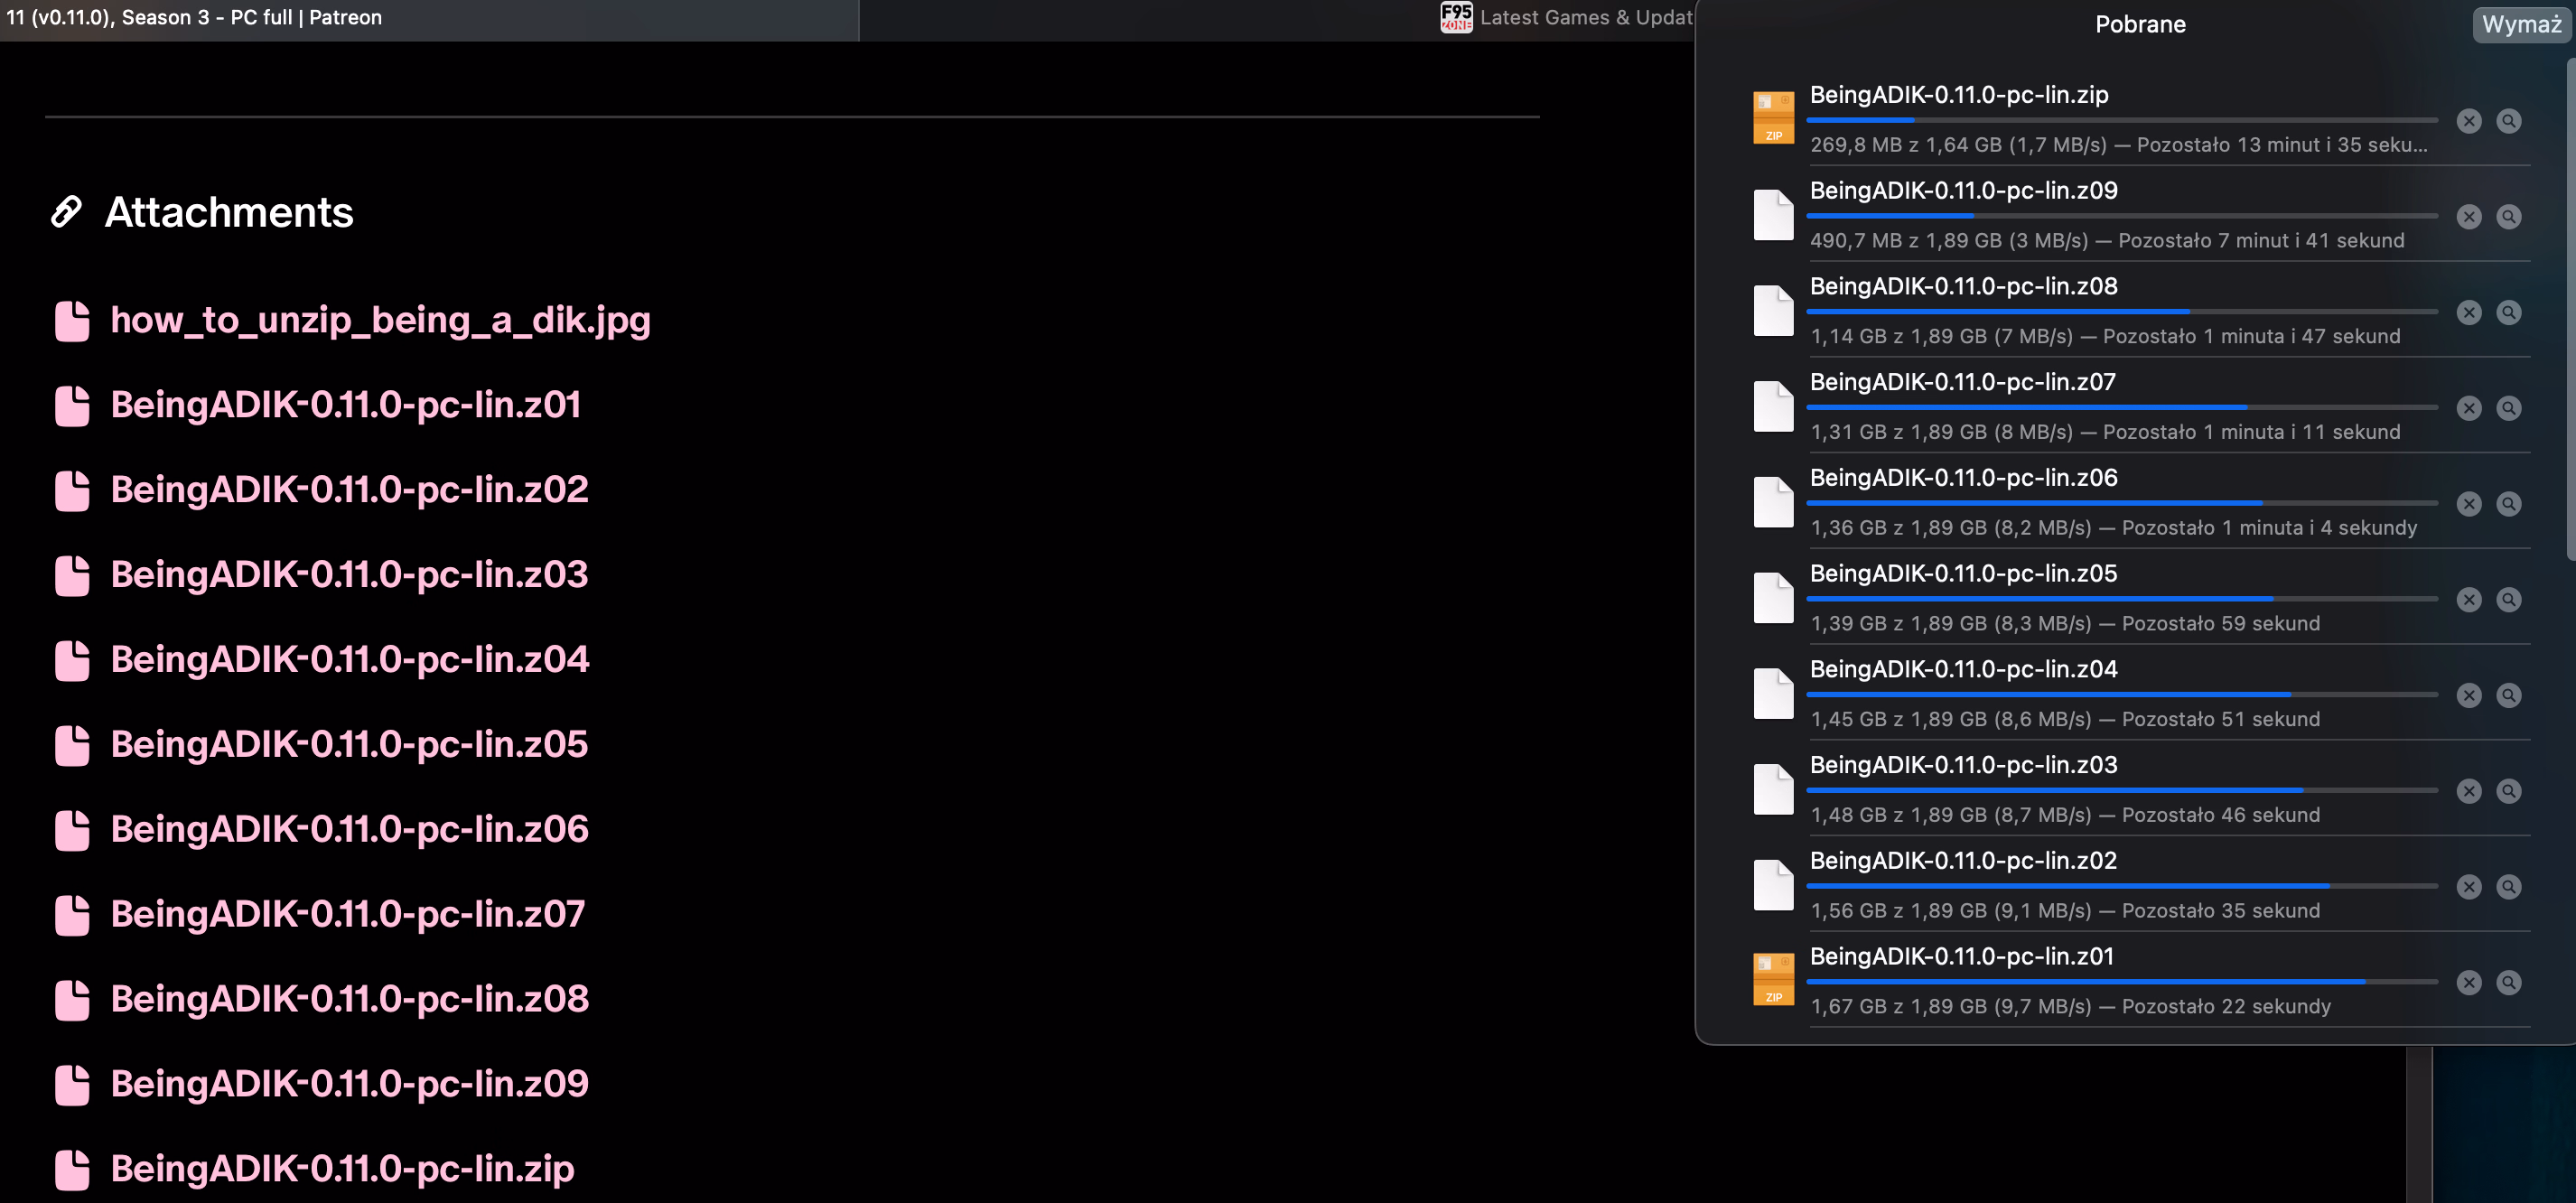Click the Wymaż clear button

click(x=2520, y=24)
